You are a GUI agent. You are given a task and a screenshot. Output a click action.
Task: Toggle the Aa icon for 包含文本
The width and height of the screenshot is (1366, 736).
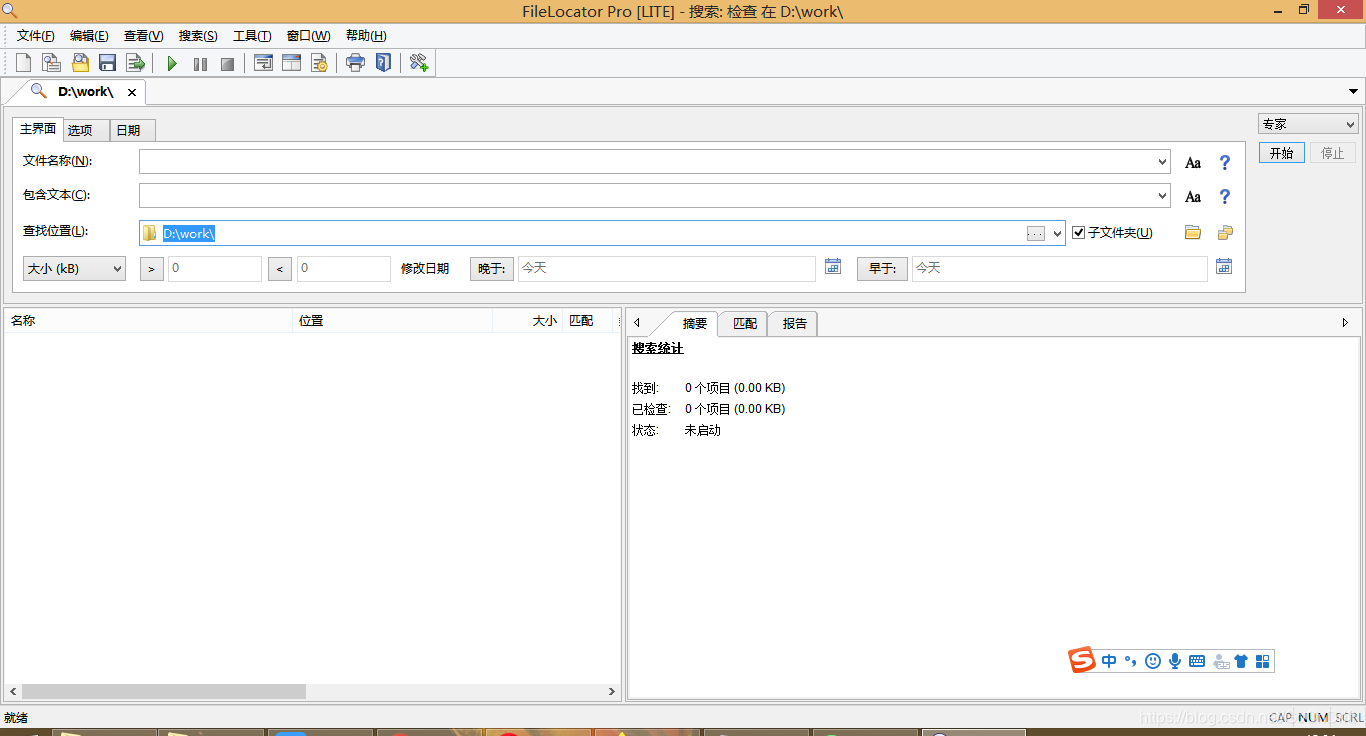(x=1193, y=196)
